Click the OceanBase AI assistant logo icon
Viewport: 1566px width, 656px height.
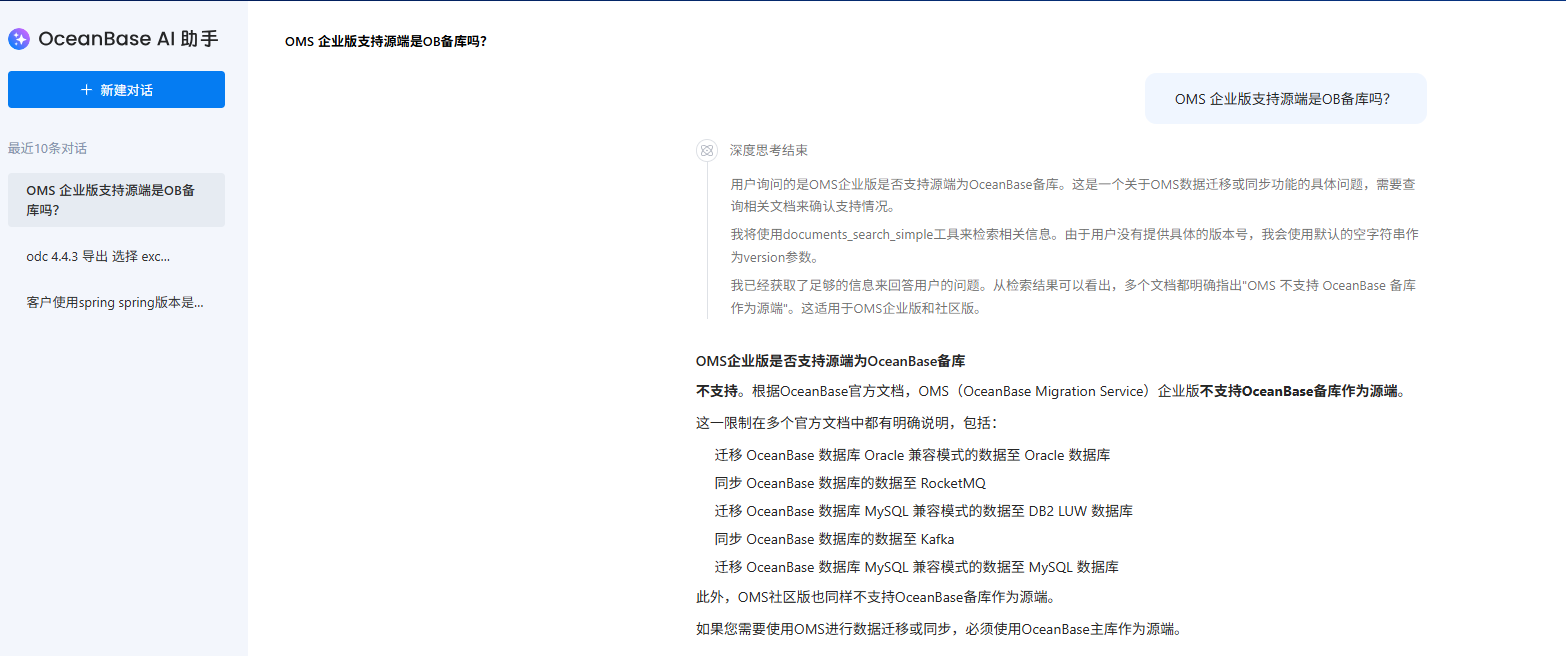pyautogui.click(x=19, y=39)
